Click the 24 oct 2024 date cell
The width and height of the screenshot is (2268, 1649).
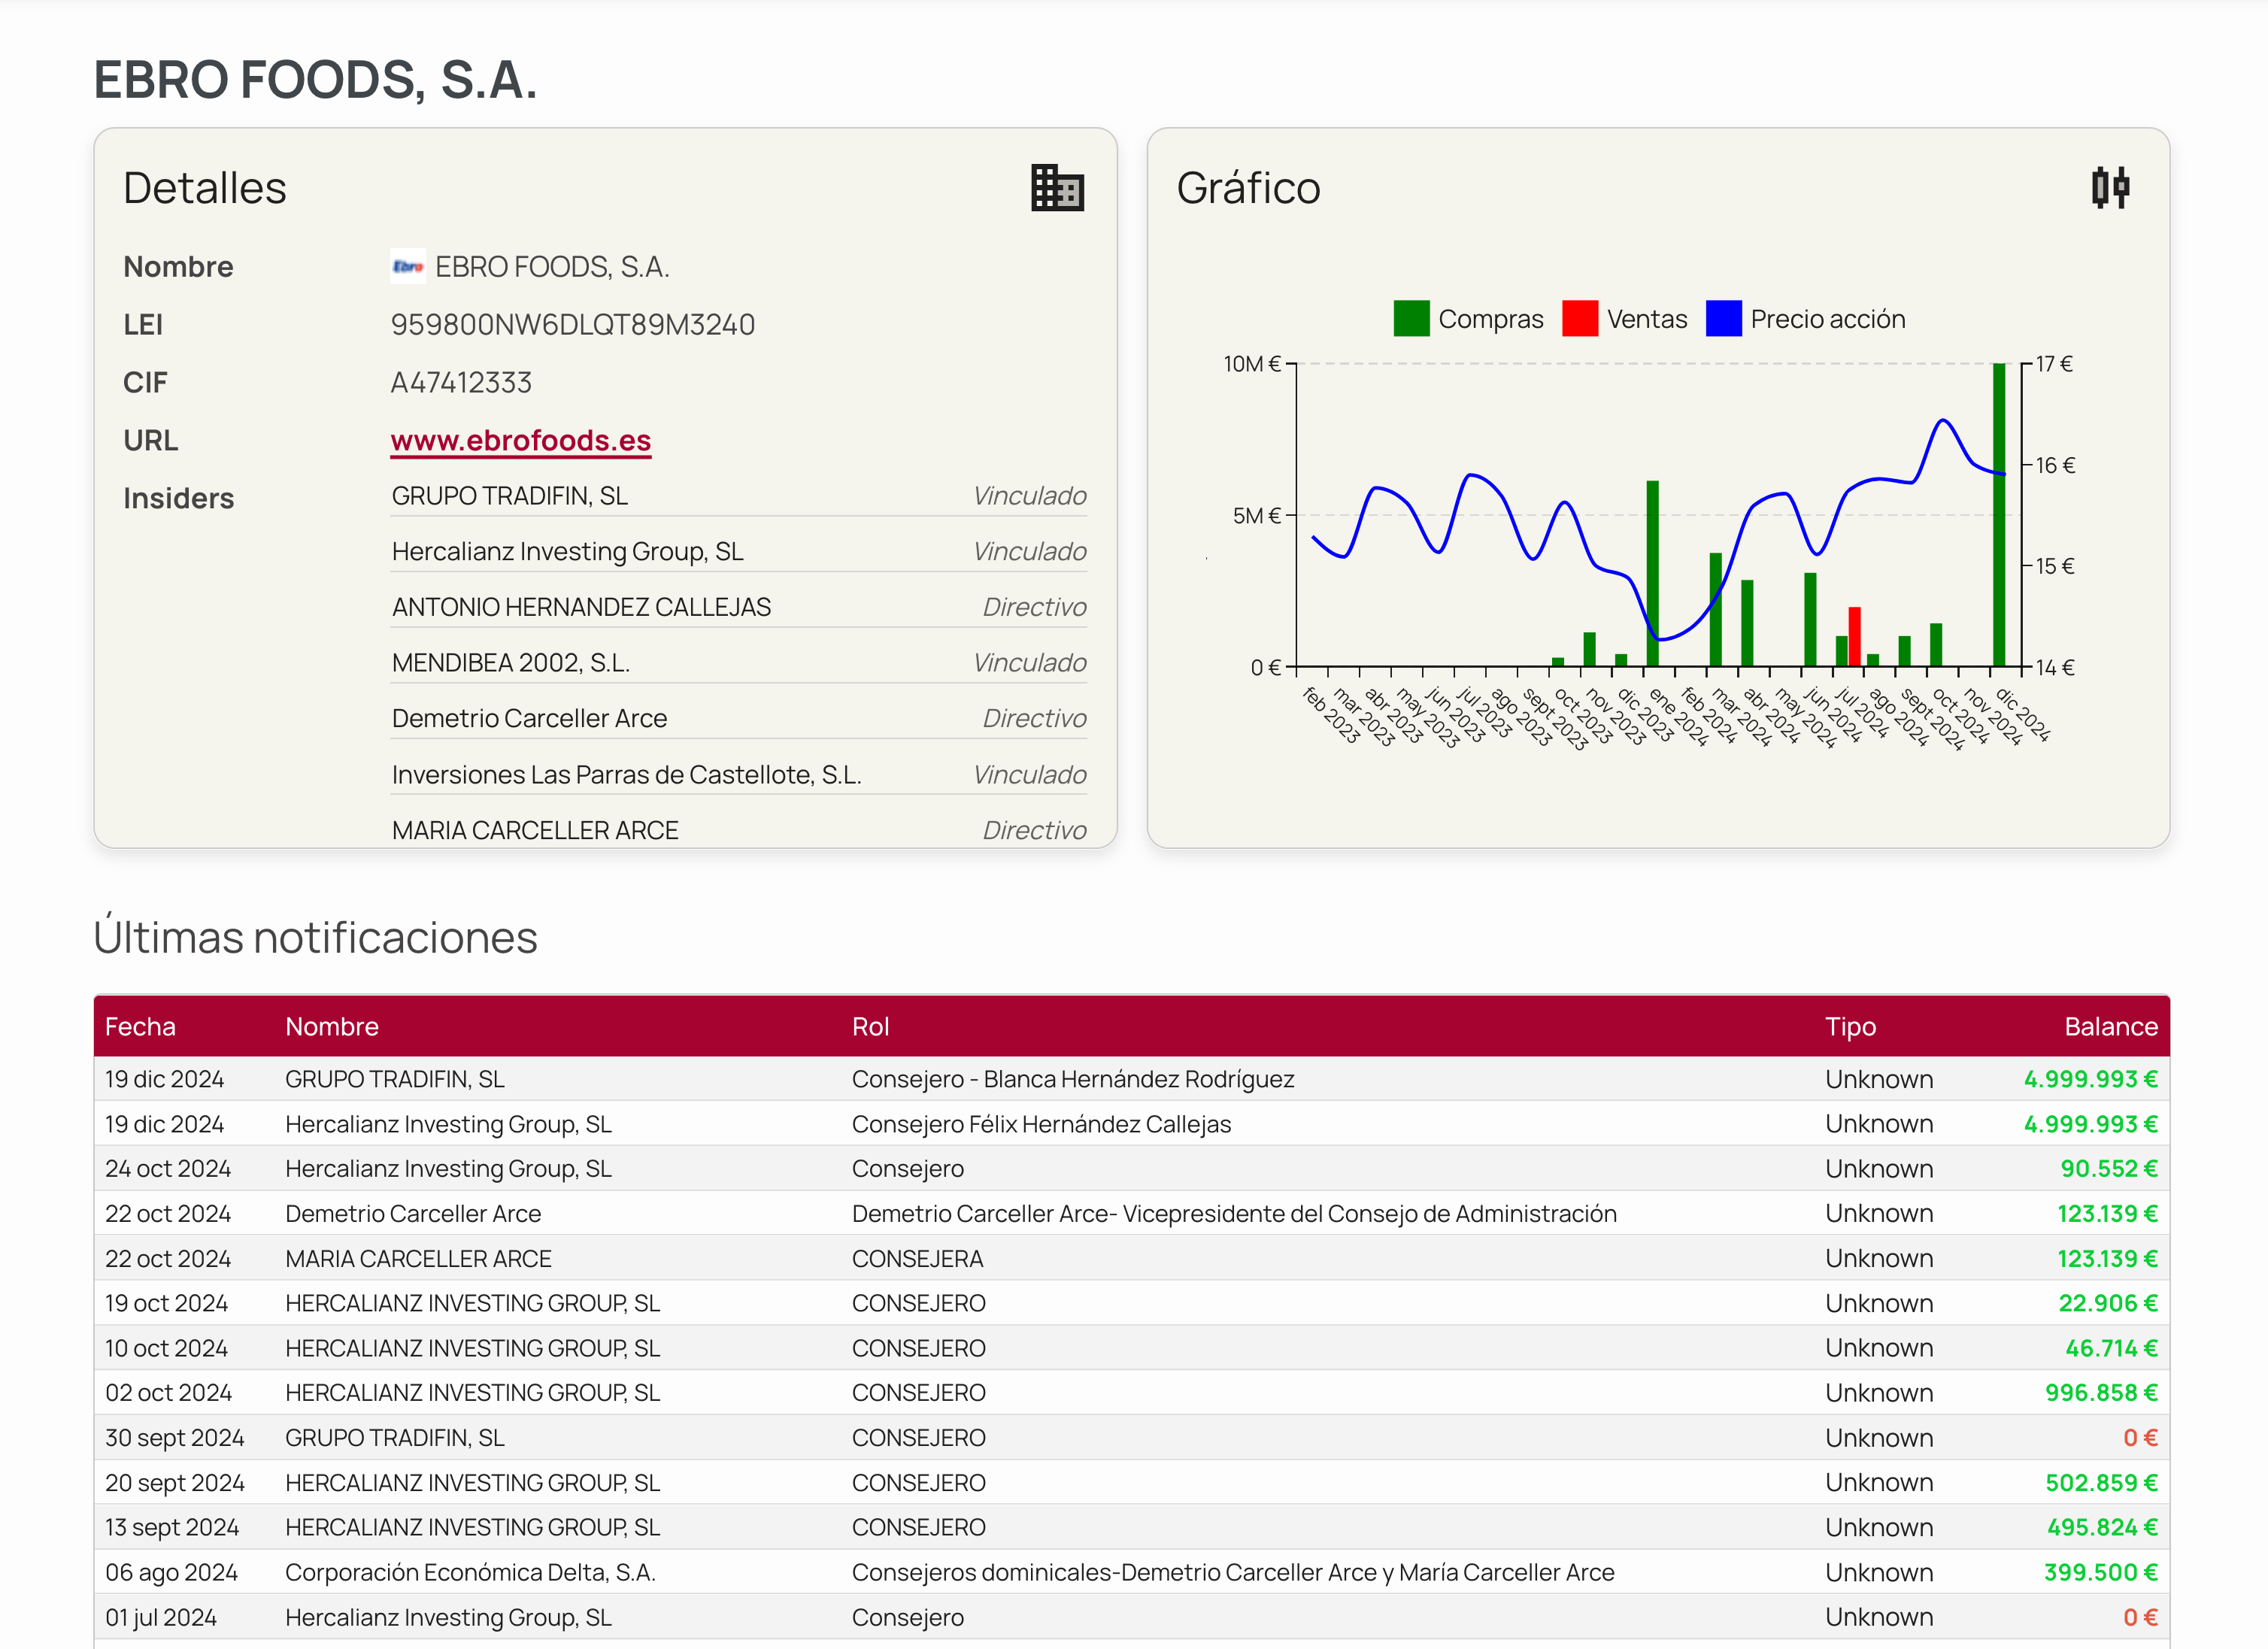tap(168, 1169)
